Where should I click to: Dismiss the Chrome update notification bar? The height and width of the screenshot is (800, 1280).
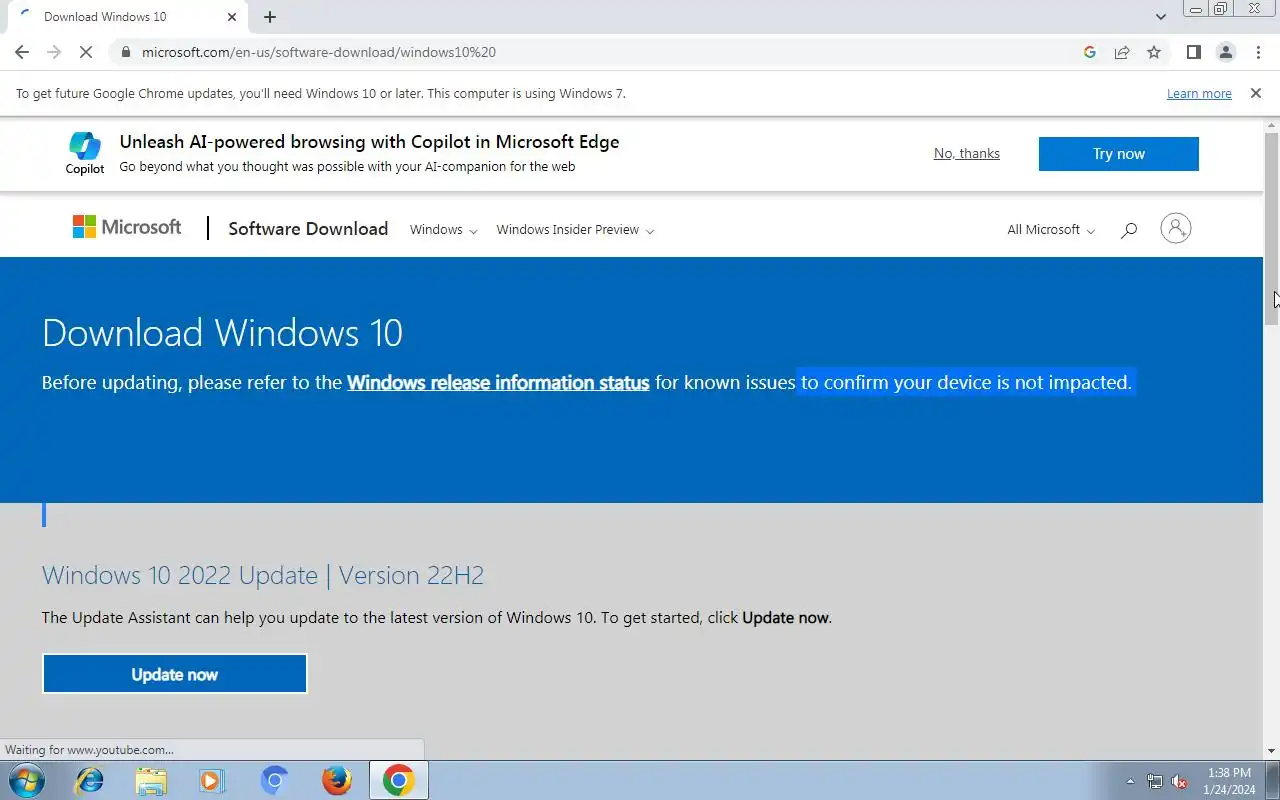coord(1255,93)
